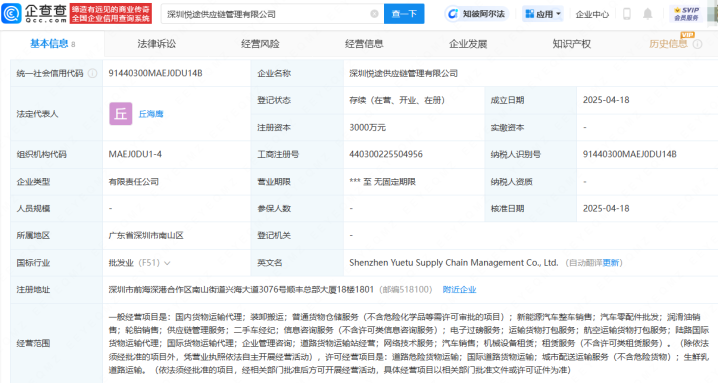Open 企业中心 link

(592, 14)
